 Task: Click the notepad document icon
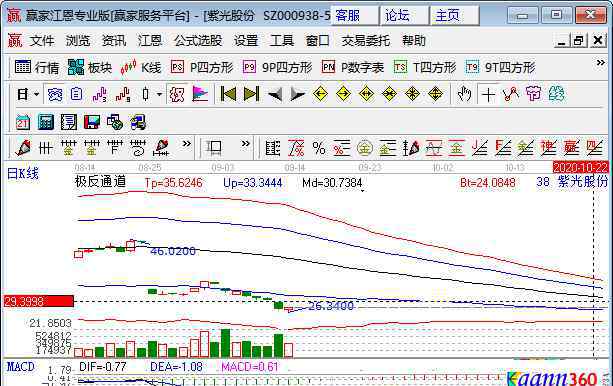[x=69, y=122]
